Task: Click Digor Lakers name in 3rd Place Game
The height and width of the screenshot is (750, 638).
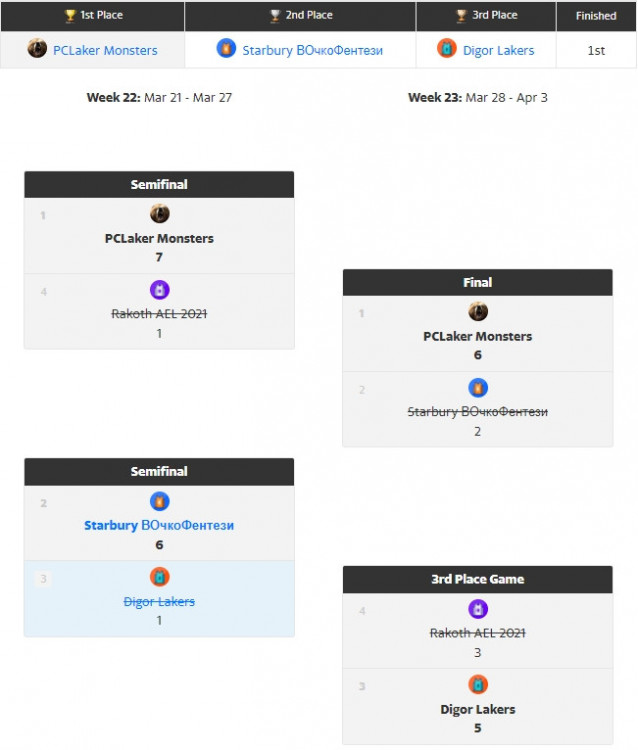Action: point(478,709)
